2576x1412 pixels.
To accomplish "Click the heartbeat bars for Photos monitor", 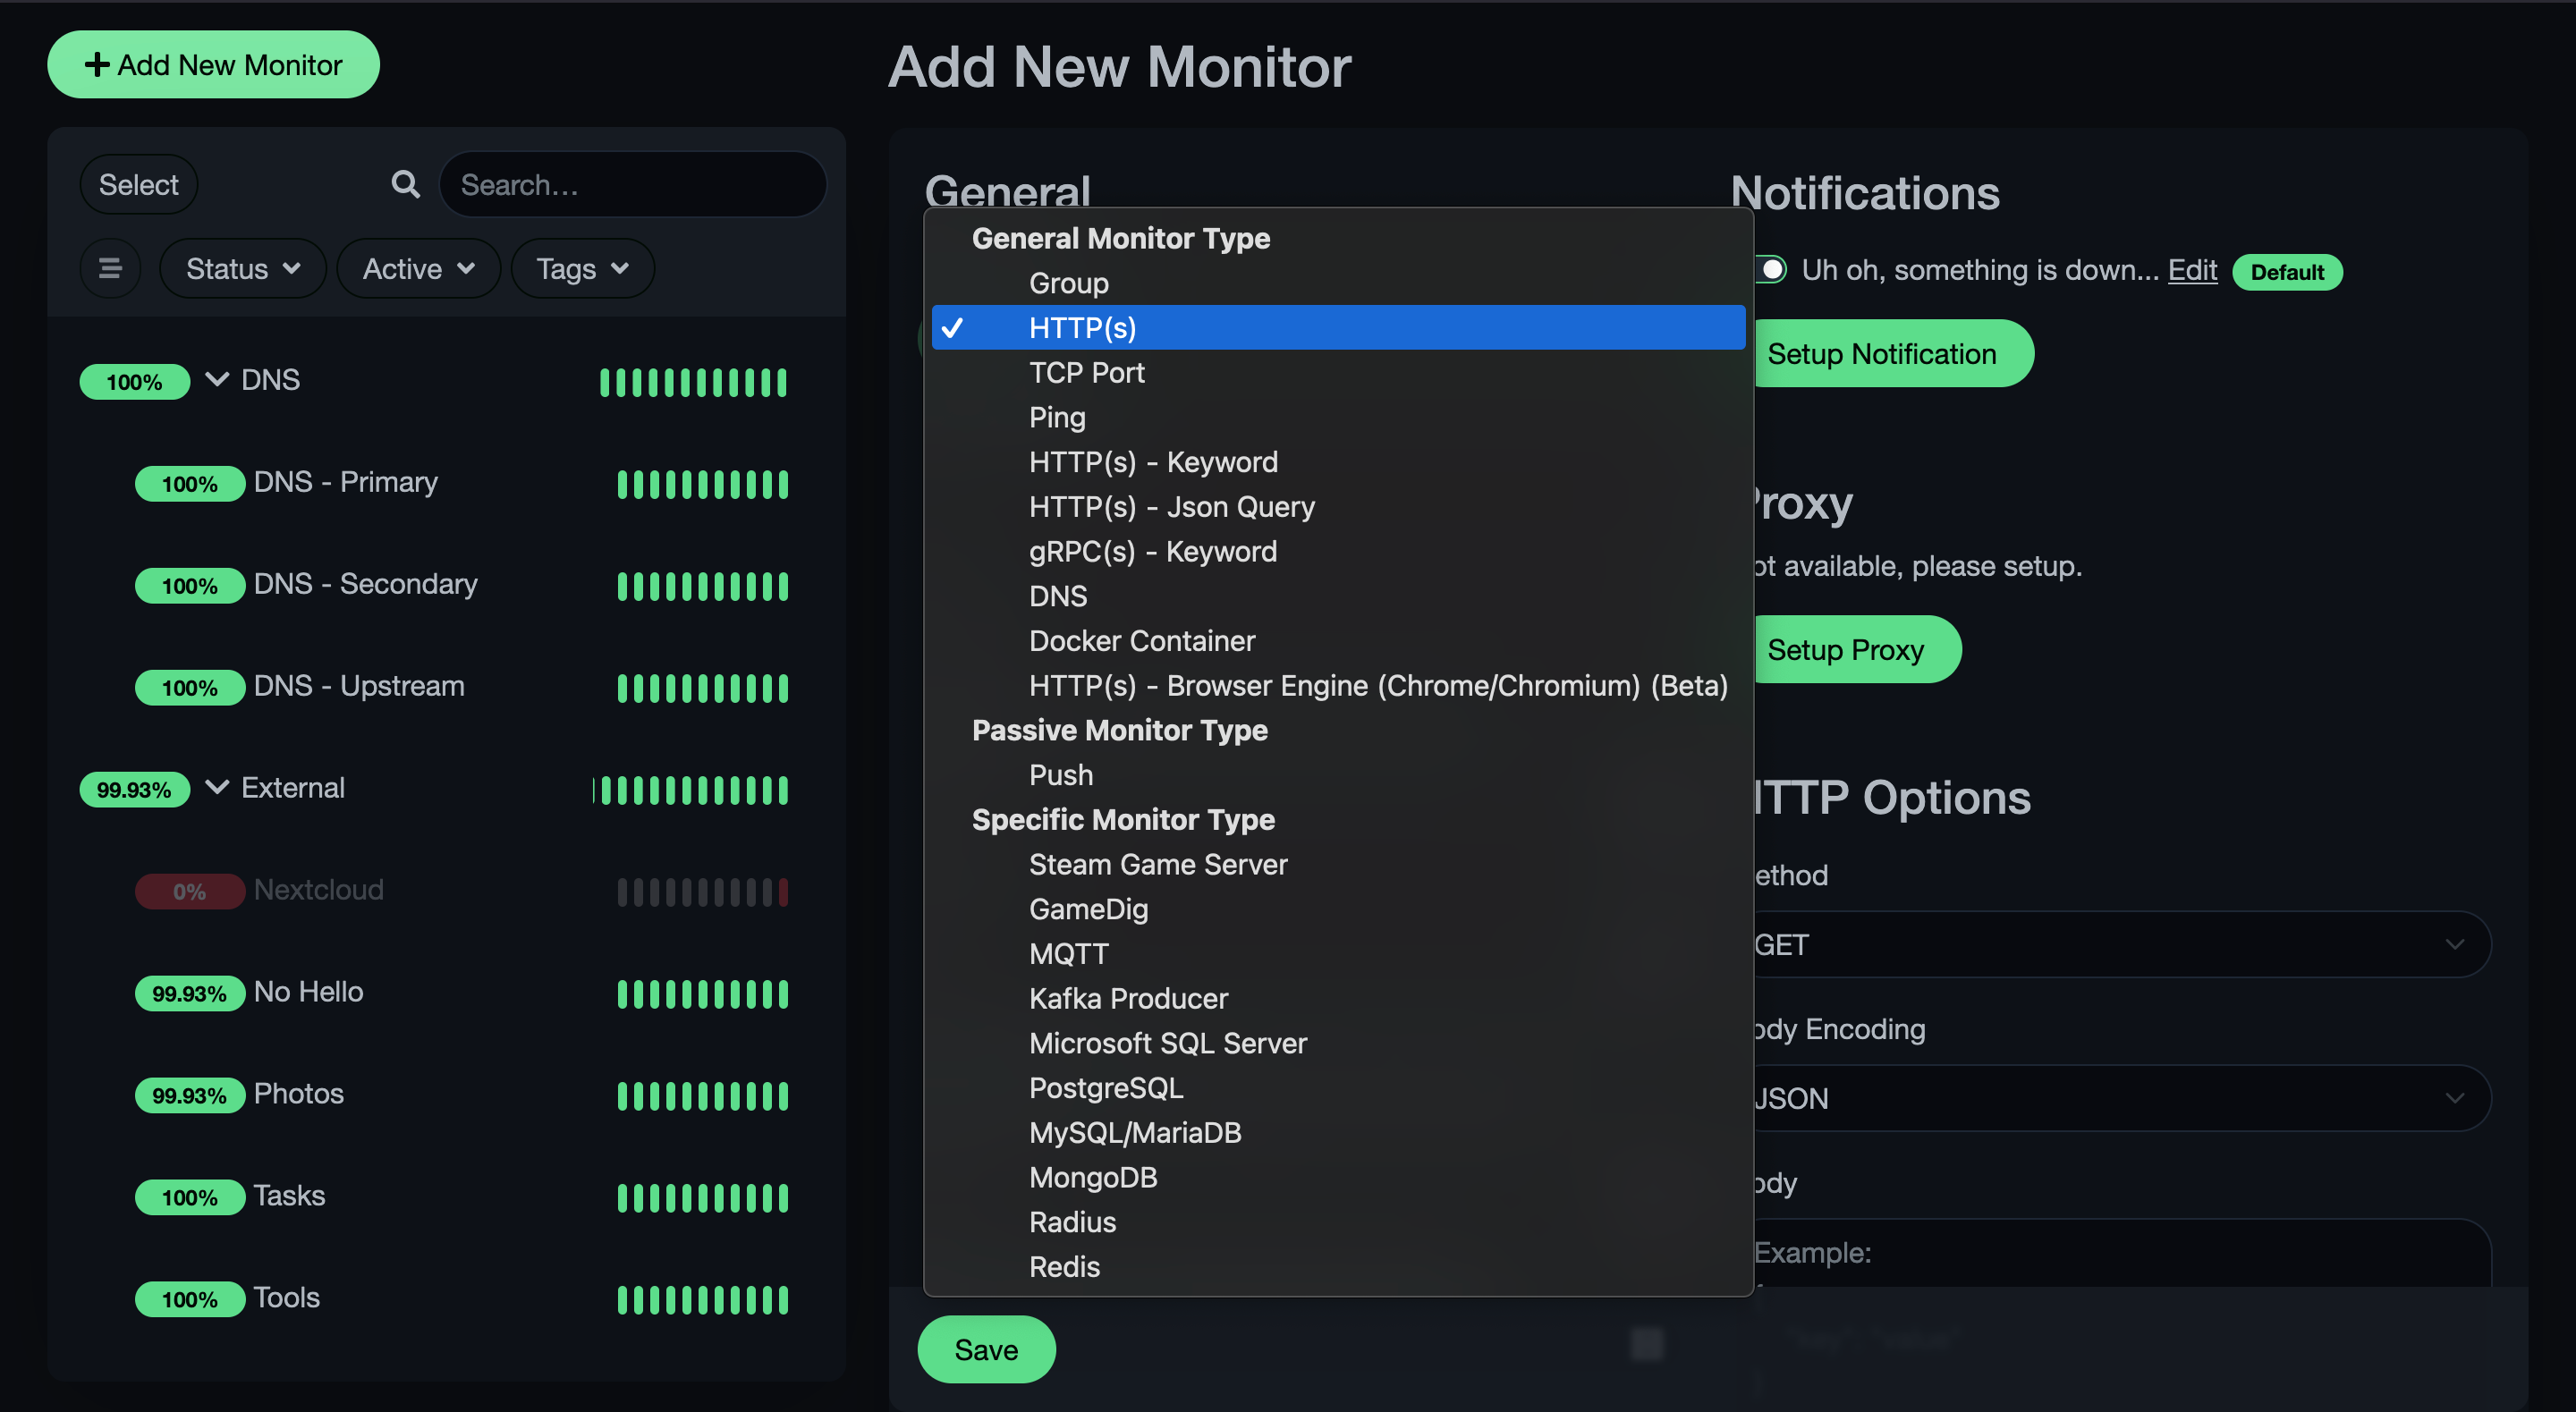I will tap(702, 1095).
